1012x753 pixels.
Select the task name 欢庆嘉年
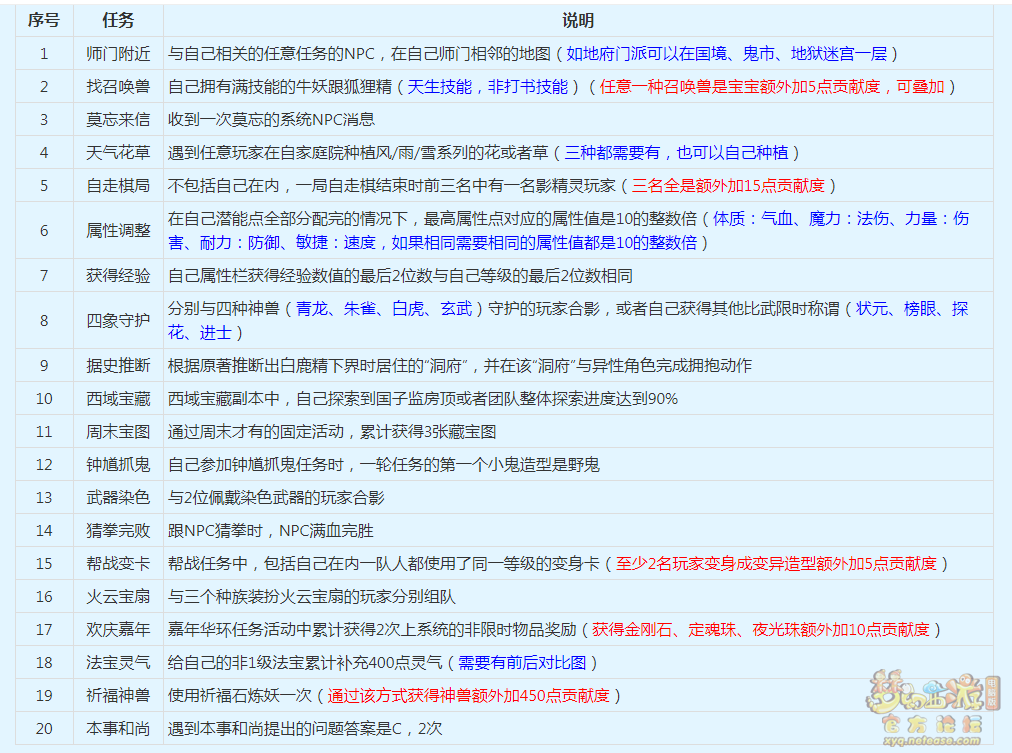click(x=118, y=629)
